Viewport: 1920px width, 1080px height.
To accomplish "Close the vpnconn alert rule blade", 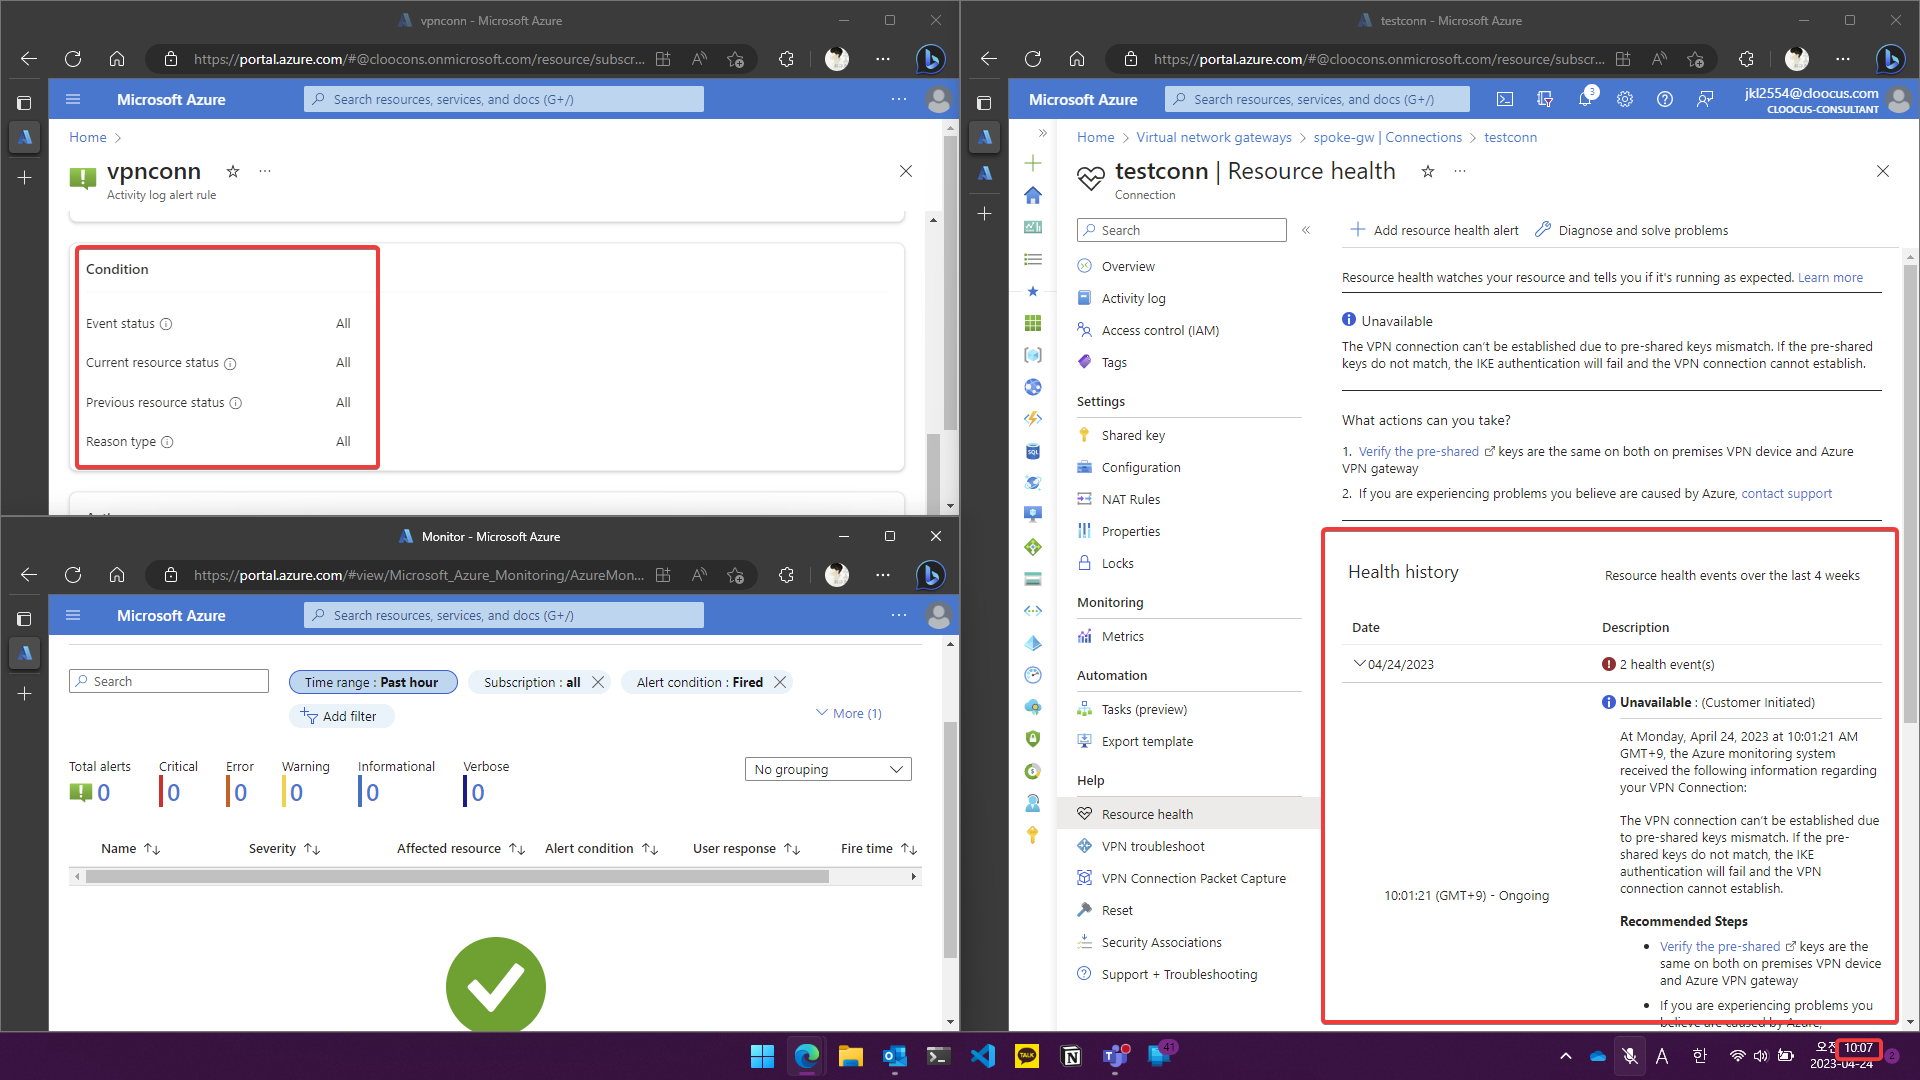I will click(906, 171).
